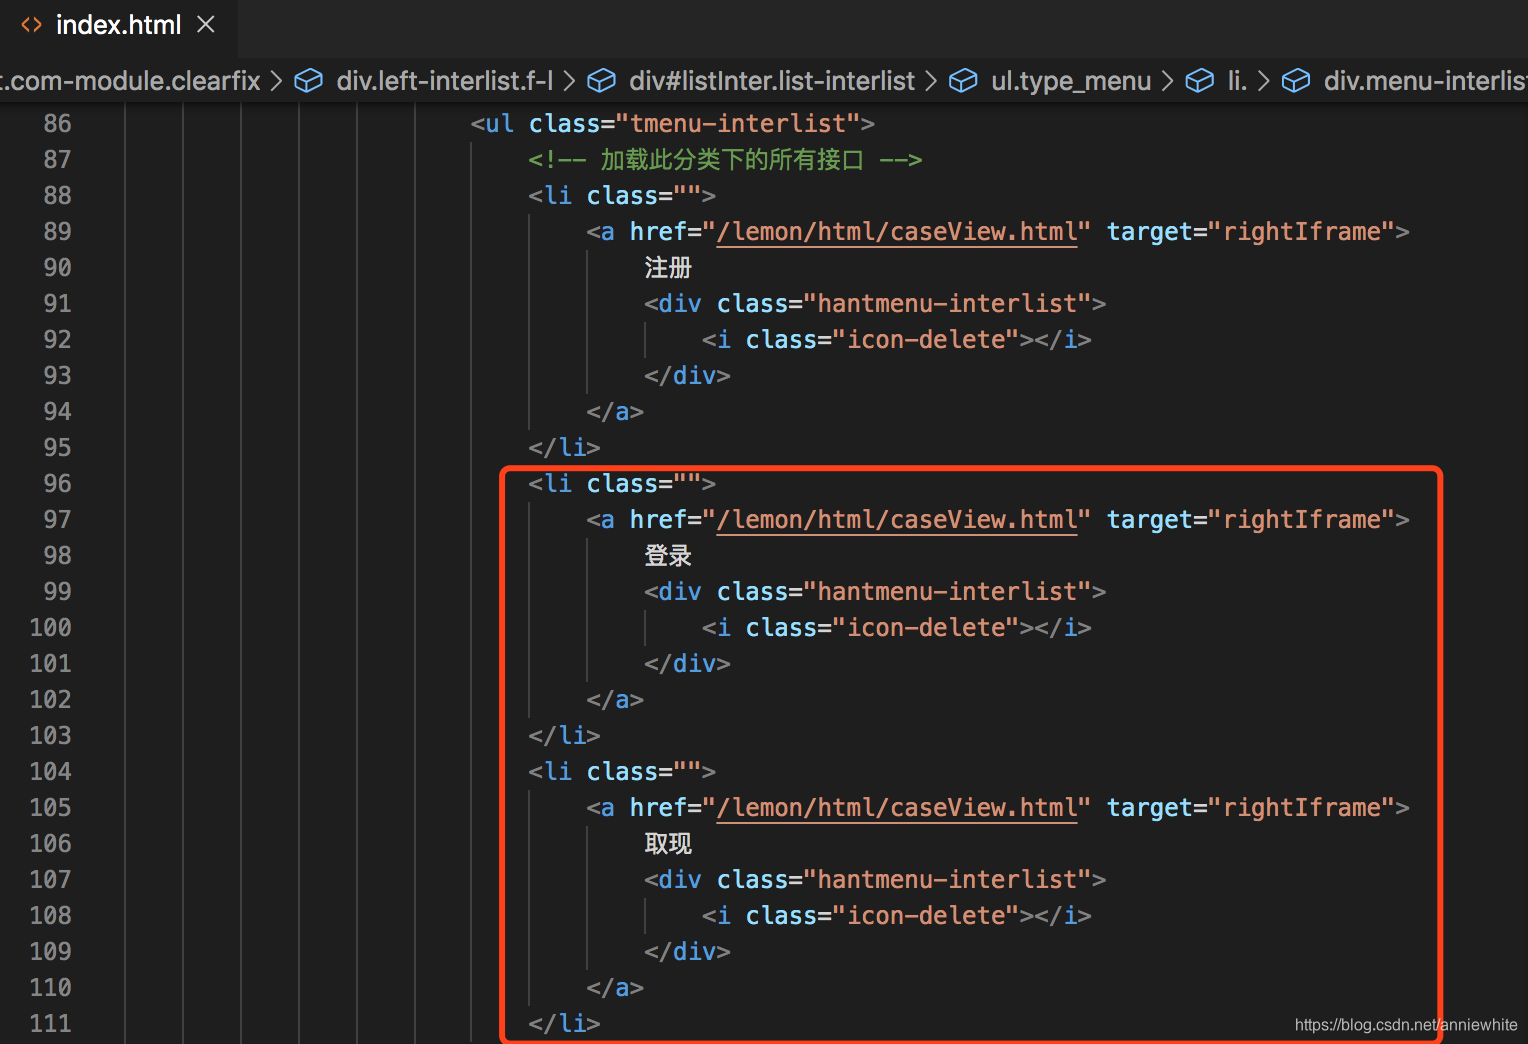Click cube icon before div.menu-interlist
The image size is (1528, 1044).
pyautogui.click(x=1296, y=81)
